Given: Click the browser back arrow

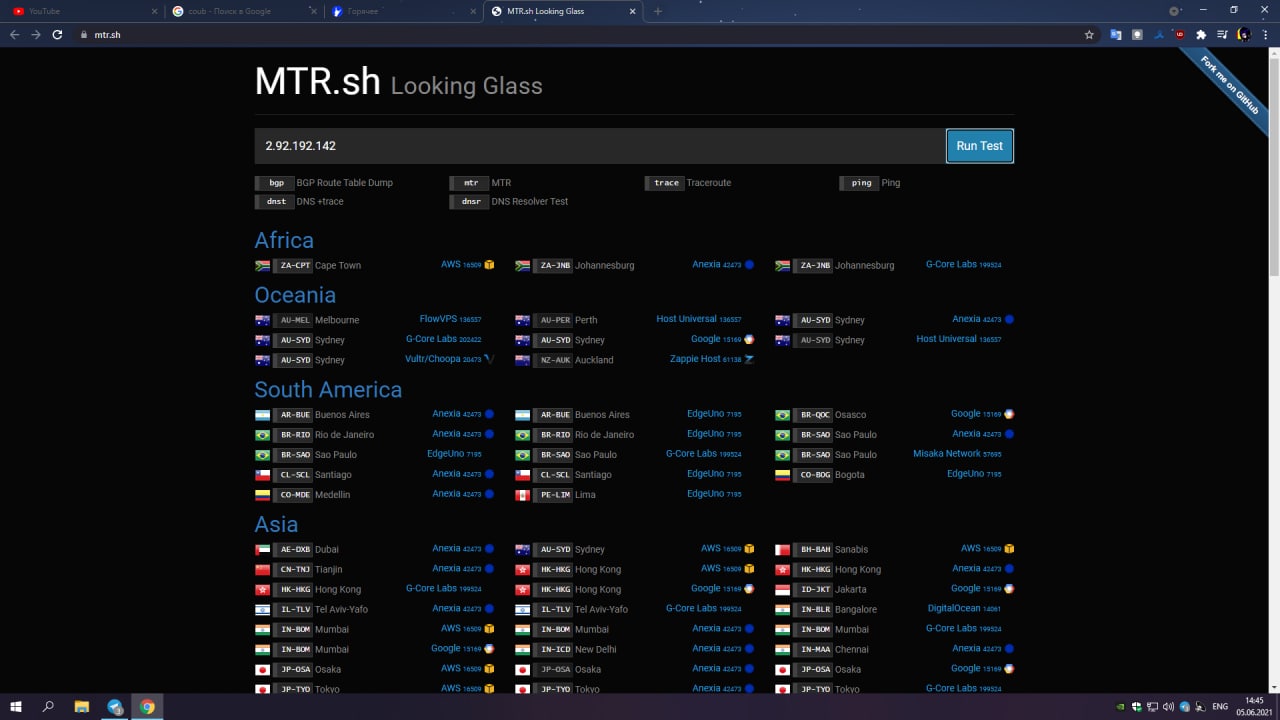Looking at the screenshot, I should coord(14,34).
